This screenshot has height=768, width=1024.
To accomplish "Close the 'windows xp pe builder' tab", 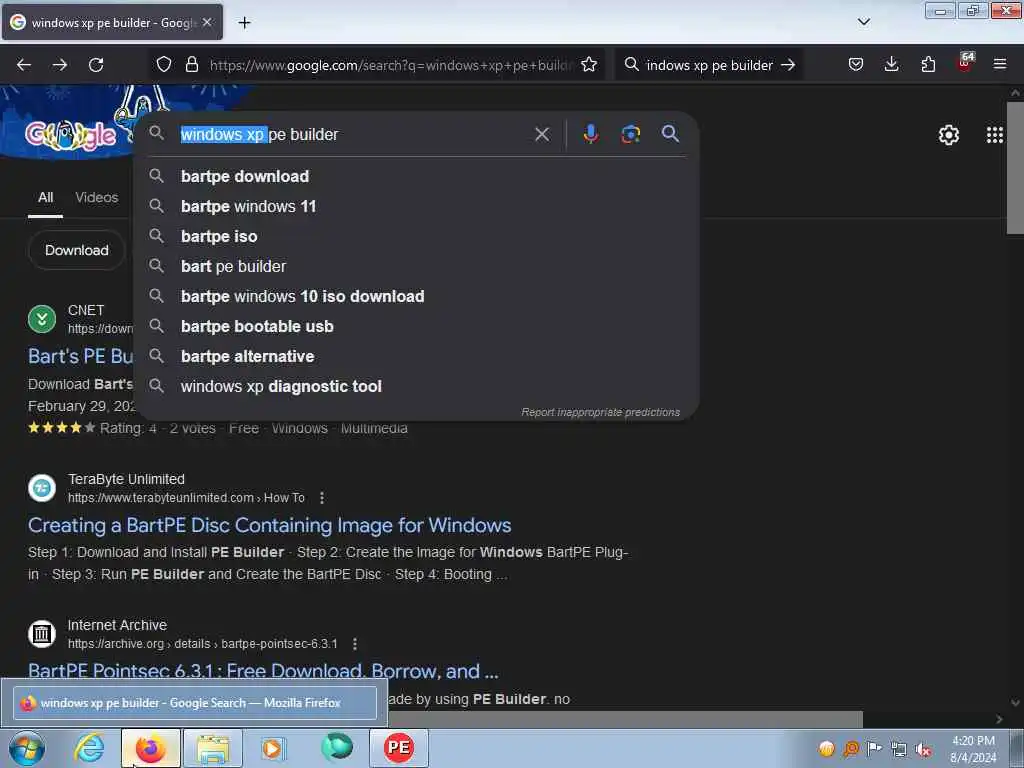I will coord(207,22).
